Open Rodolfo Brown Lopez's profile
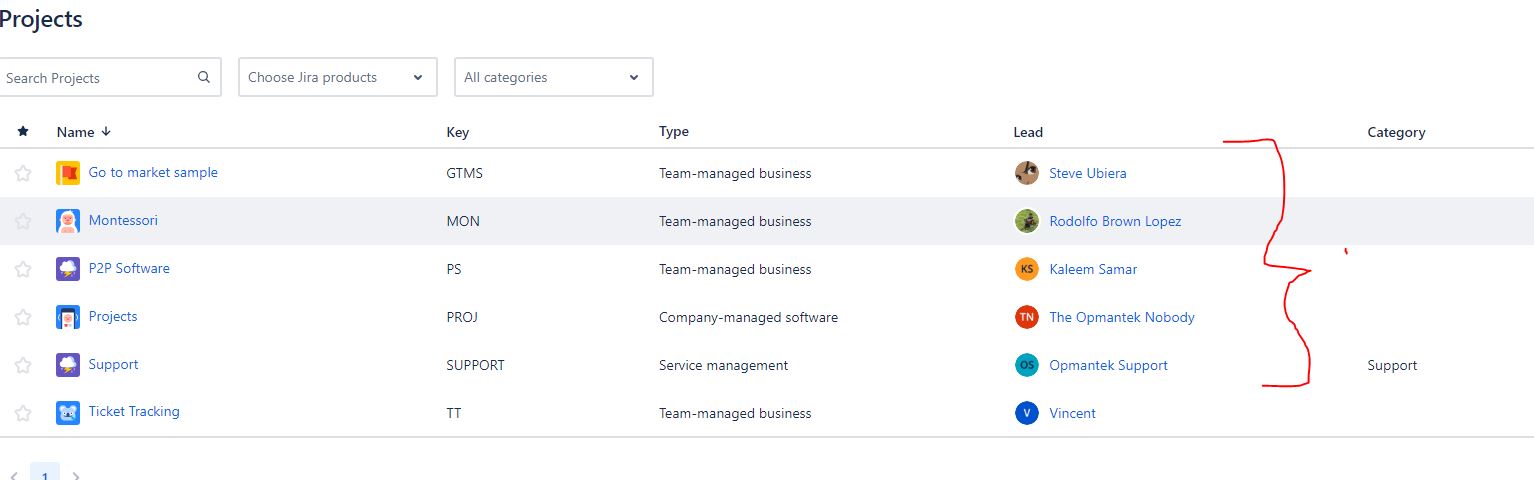Image resolution: width=1534 pixels, height=480 pixels. coord(1115,221)
